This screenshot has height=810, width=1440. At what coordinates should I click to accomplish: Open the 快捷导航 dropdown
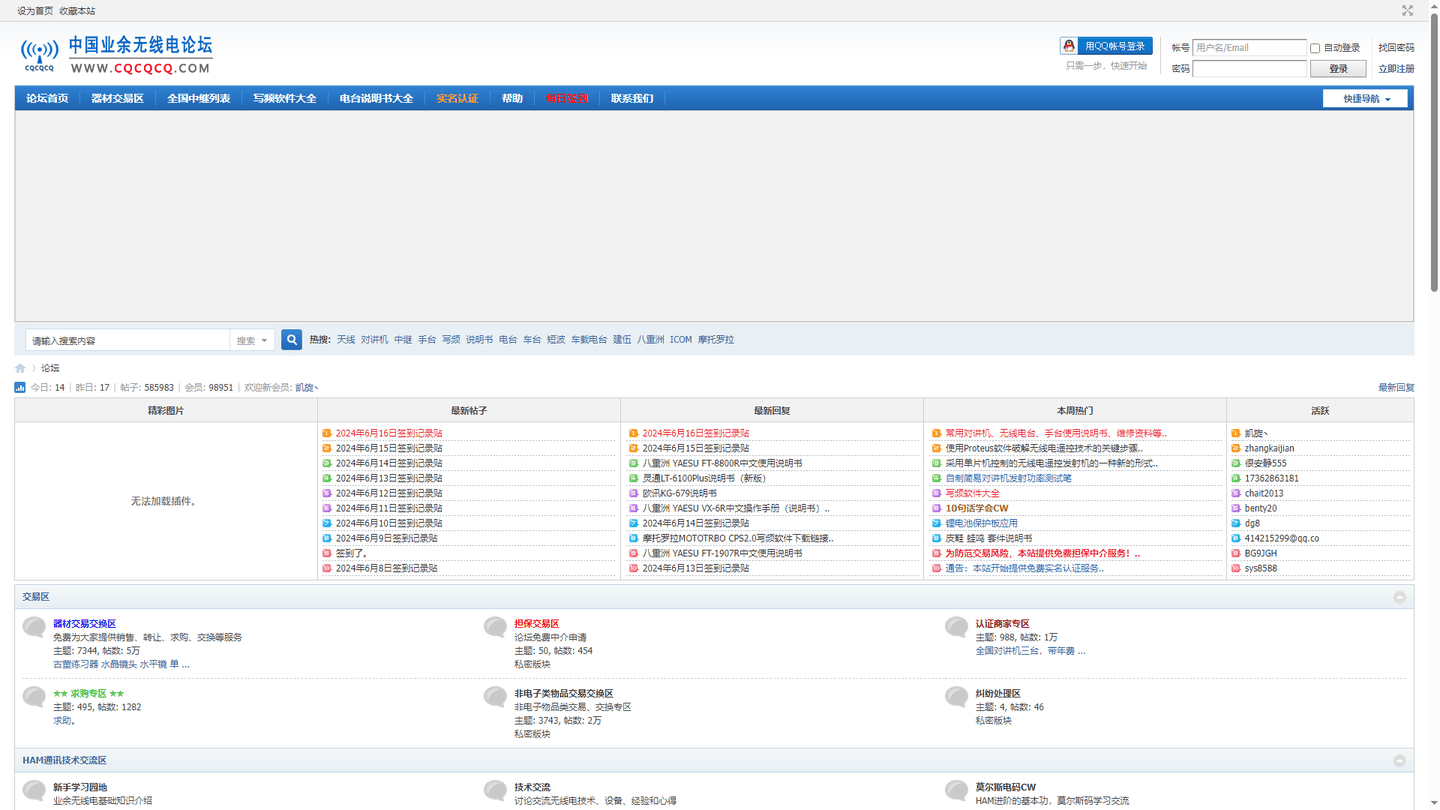click(1365, 99)
